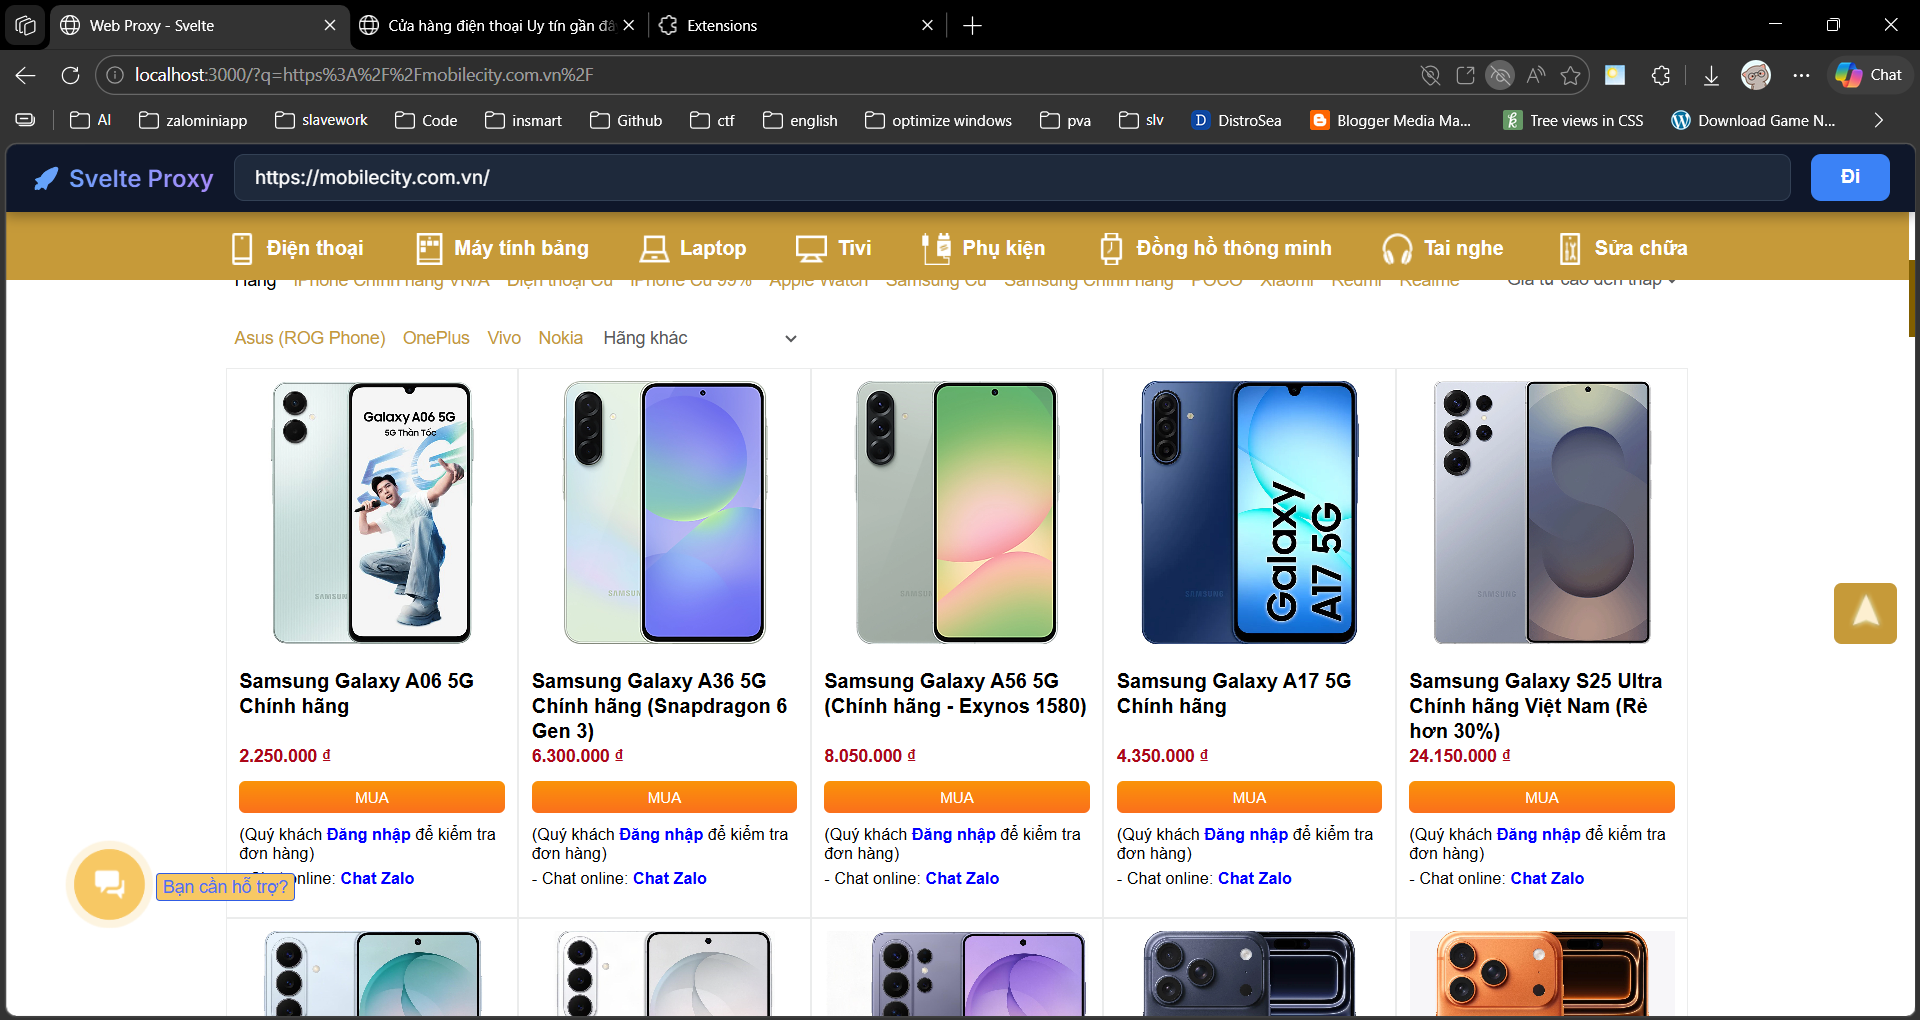Open the Máy tính bảng category
This screenshot has height=1020, width=1920.
point(502,248)
